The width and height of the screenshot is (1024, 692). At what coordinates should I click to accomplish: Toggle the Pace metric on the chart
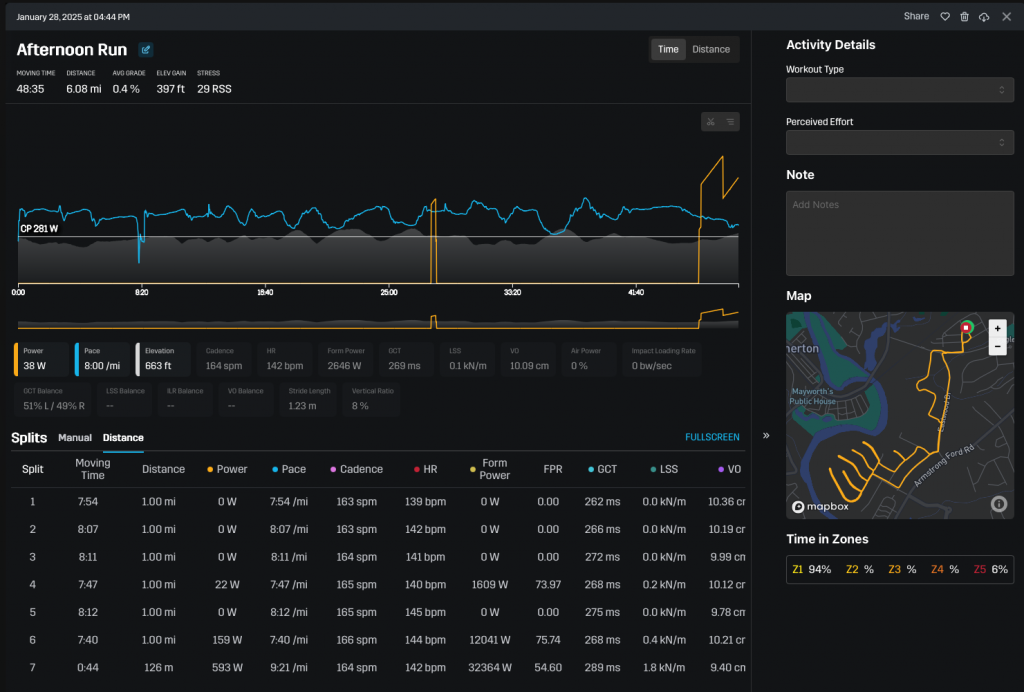click(x=101, y=359)
